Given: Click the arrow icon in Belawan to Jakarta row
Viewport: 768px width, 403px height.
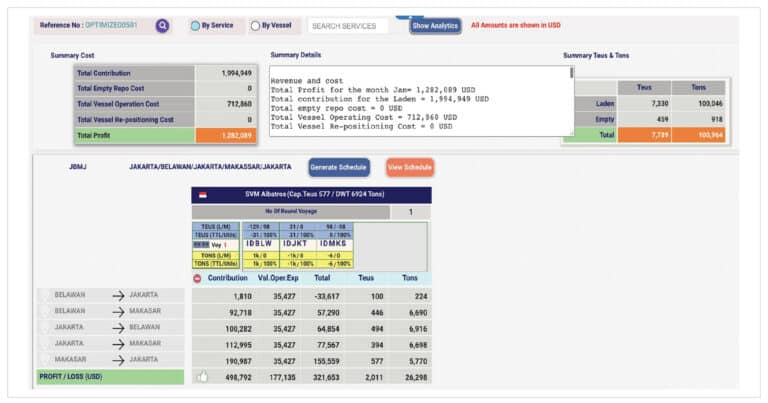Looking at the screenshot, I should point(118,295).
